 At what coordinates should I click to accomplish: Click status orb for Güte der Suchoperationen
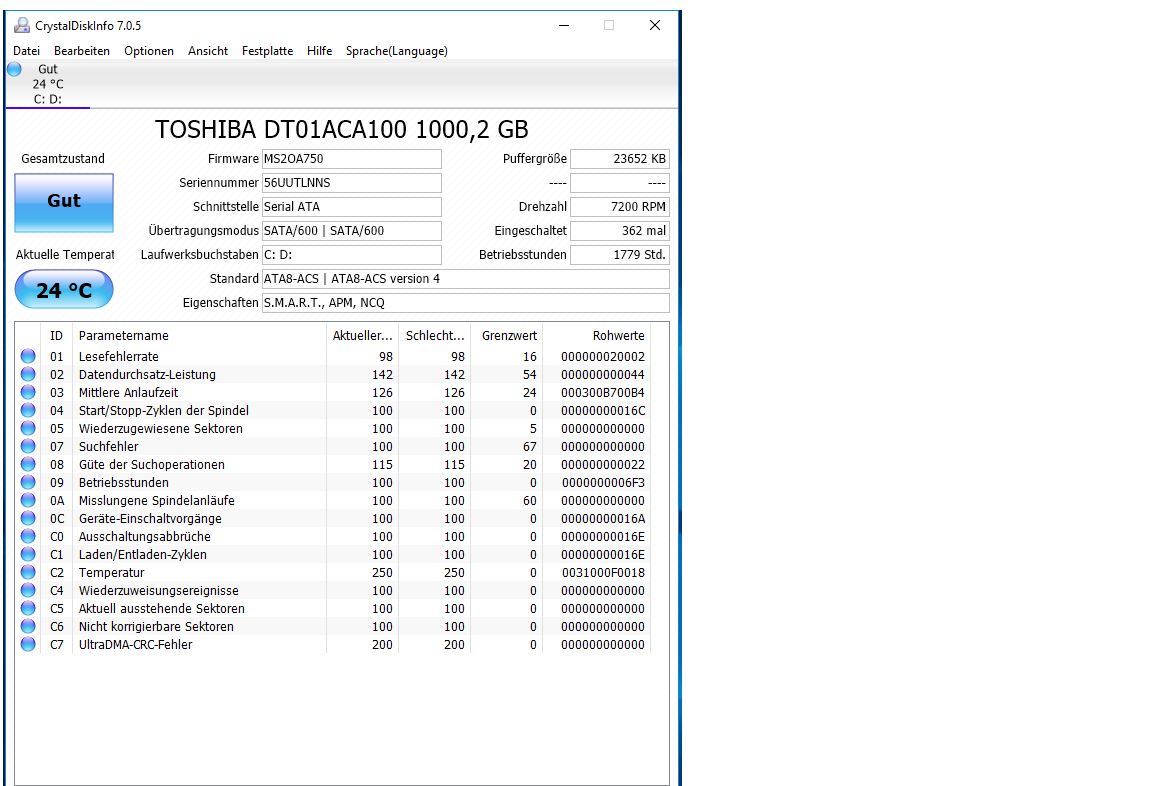[x=28, y=464]
